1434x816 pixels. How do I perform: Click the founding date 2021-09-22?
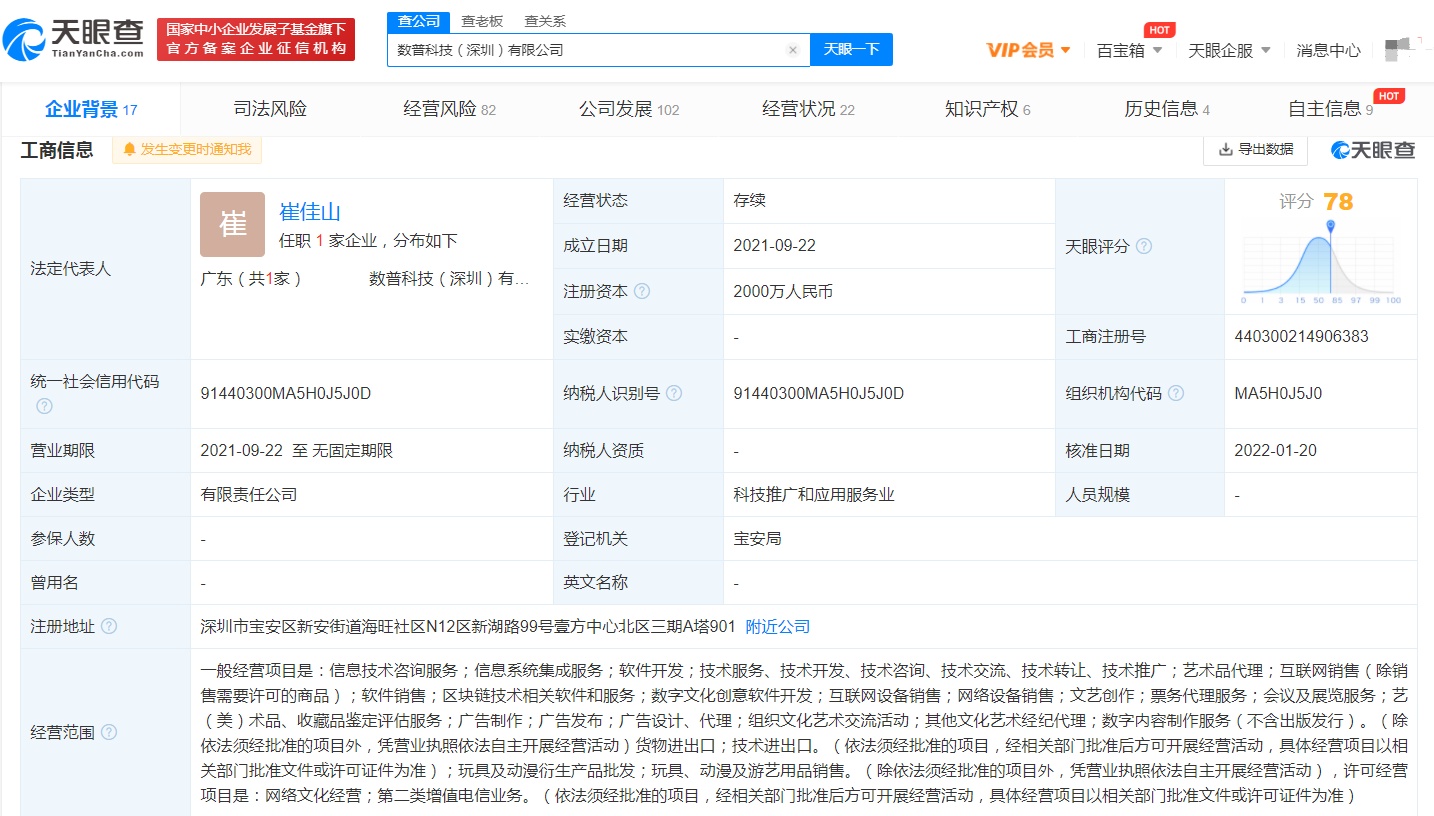[x=775, y=245]
